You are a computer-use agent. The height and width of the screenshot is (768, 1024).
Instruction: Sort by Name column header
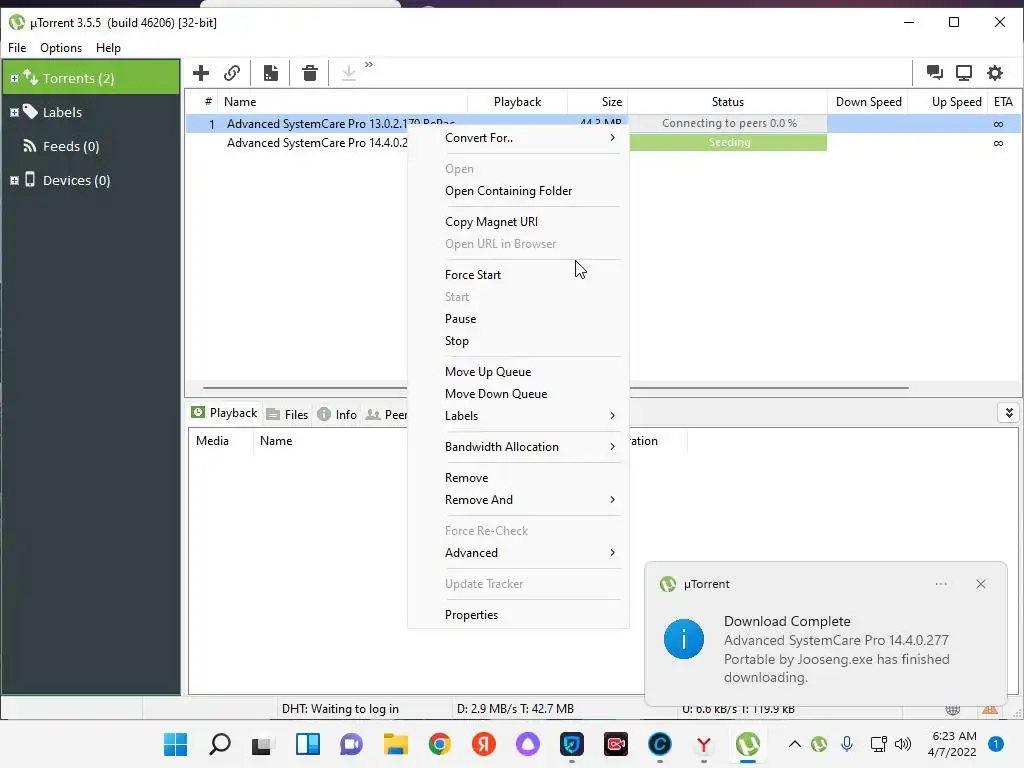(x=343, y=102)
